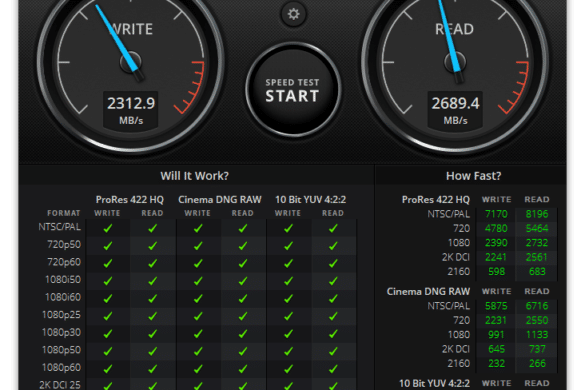
Task: Click the Cinema DNG 720 write value 2231
Action: (496, 320)
